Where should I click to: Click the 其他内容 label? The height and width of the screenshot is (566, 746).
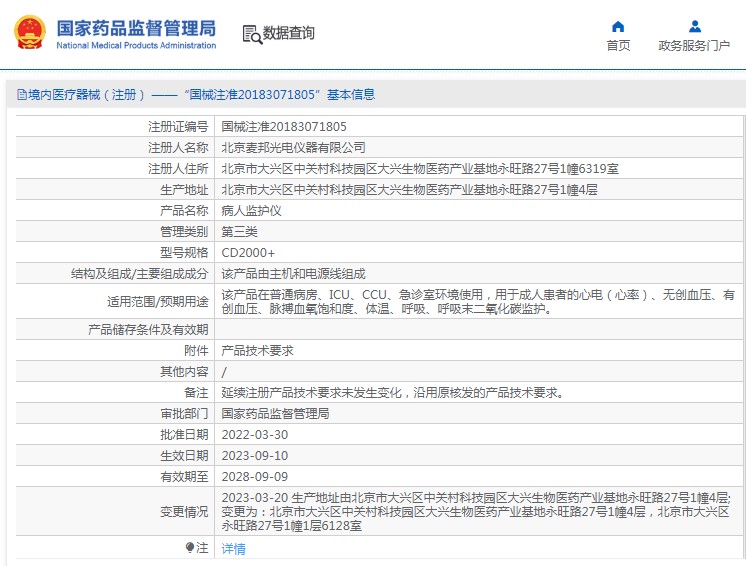184,371
